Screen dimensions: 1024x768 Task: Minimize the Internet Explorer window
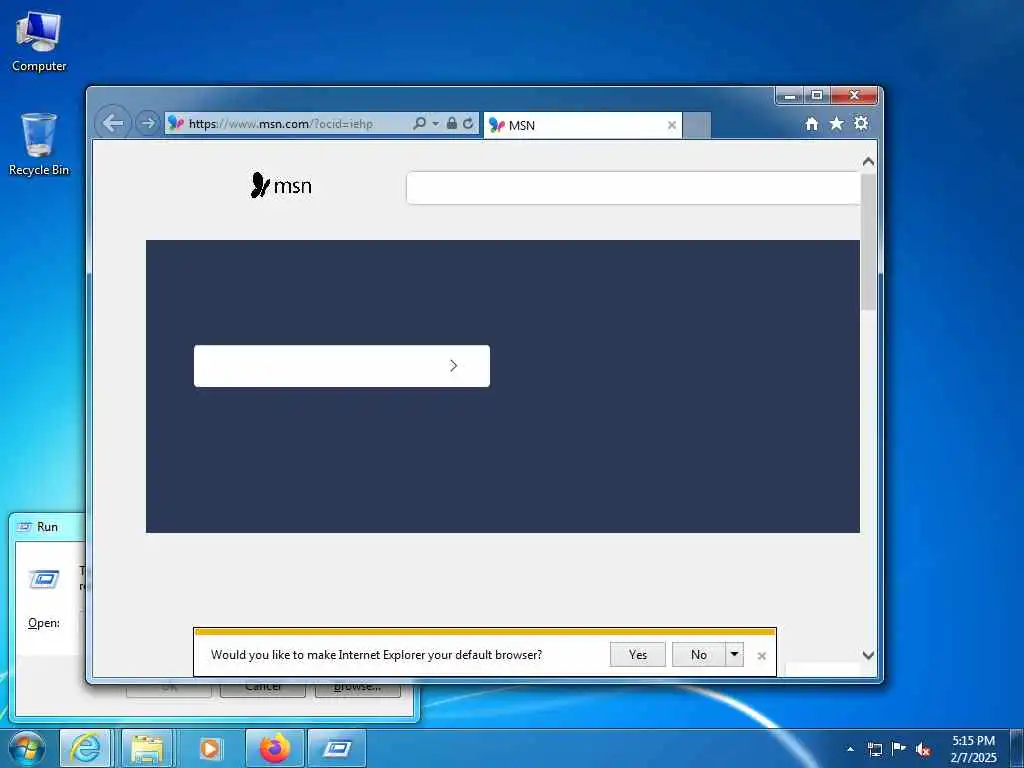tap(790, 95)
